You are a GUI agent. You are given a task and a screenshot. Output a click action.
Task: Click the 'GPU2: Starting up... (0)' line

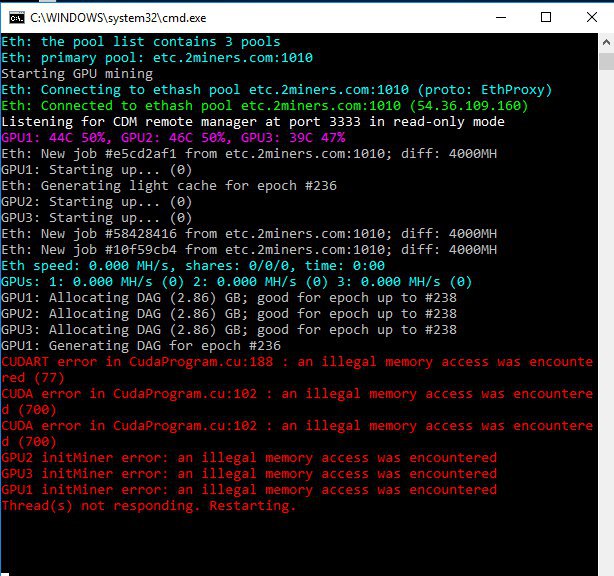(97, 202)
